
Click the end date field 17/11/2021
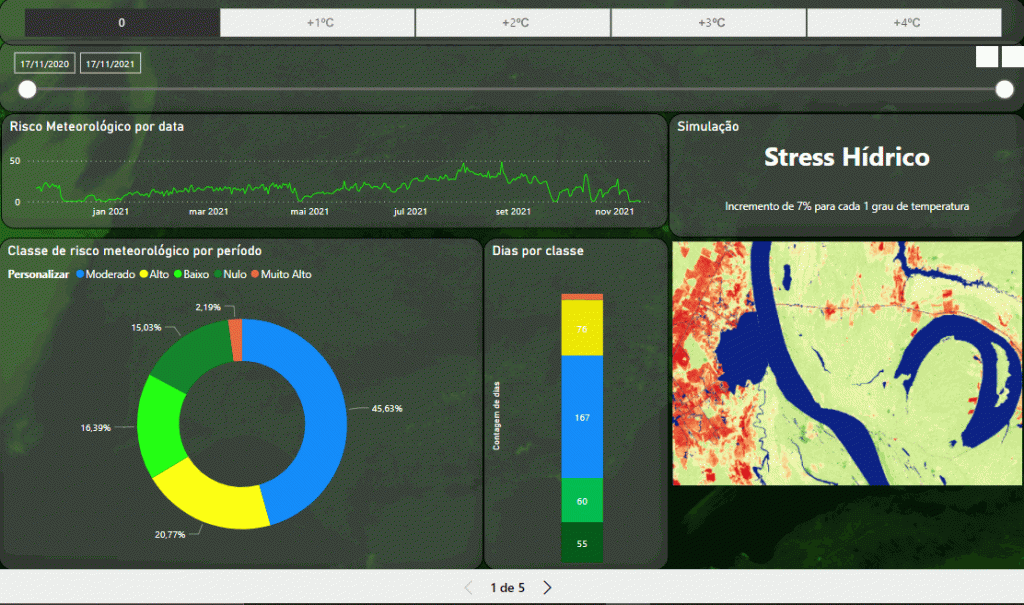click(x=110, y=63)
